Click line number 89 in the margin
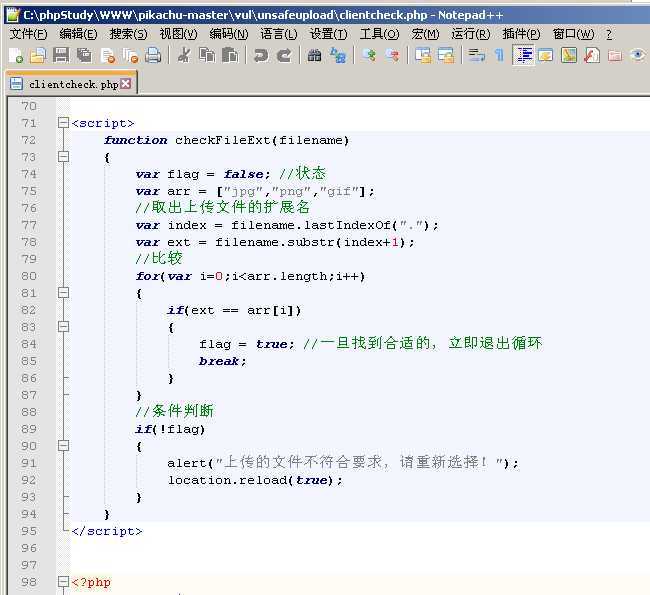The image size is (650, 595). (29, 429)
